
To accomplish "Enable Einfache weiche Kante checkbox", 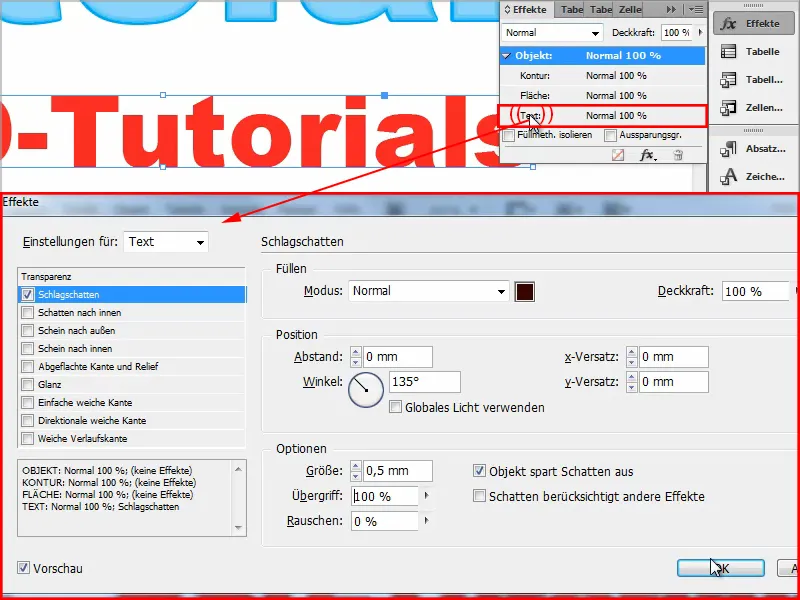I will [x=28, y=403].
